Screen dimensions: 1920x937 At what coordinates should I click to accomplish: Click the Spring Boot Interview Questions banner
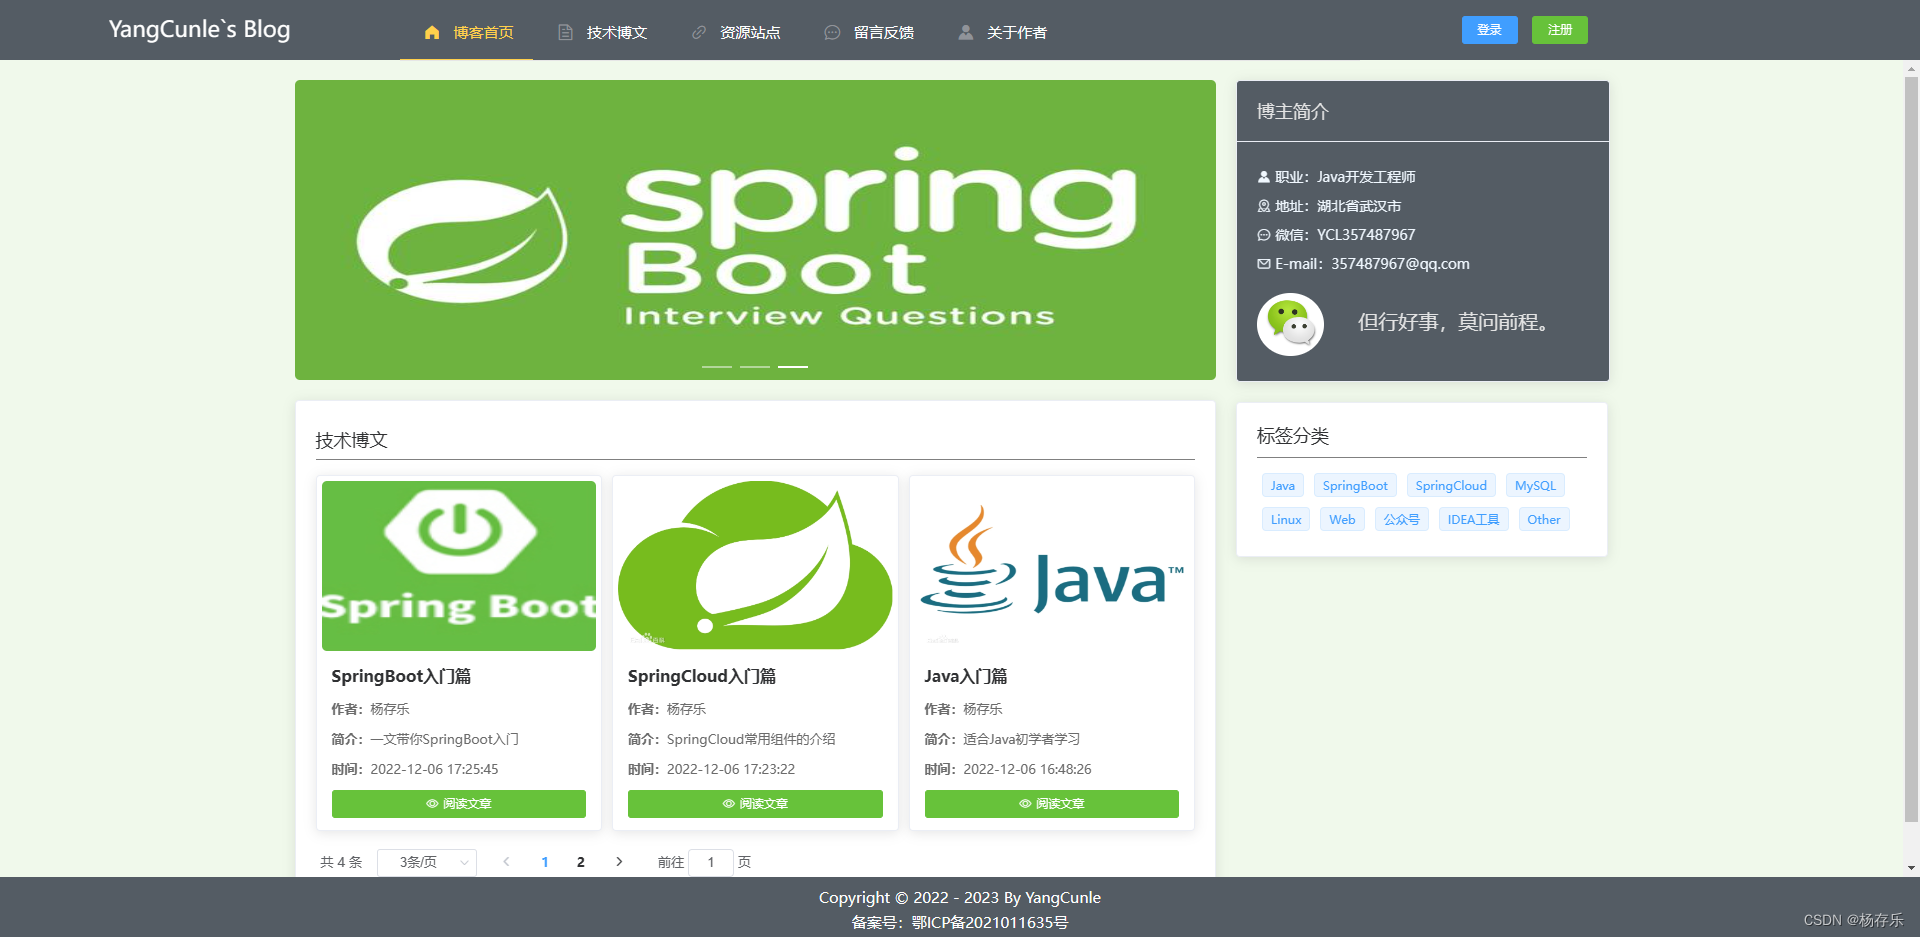(755, 230)
